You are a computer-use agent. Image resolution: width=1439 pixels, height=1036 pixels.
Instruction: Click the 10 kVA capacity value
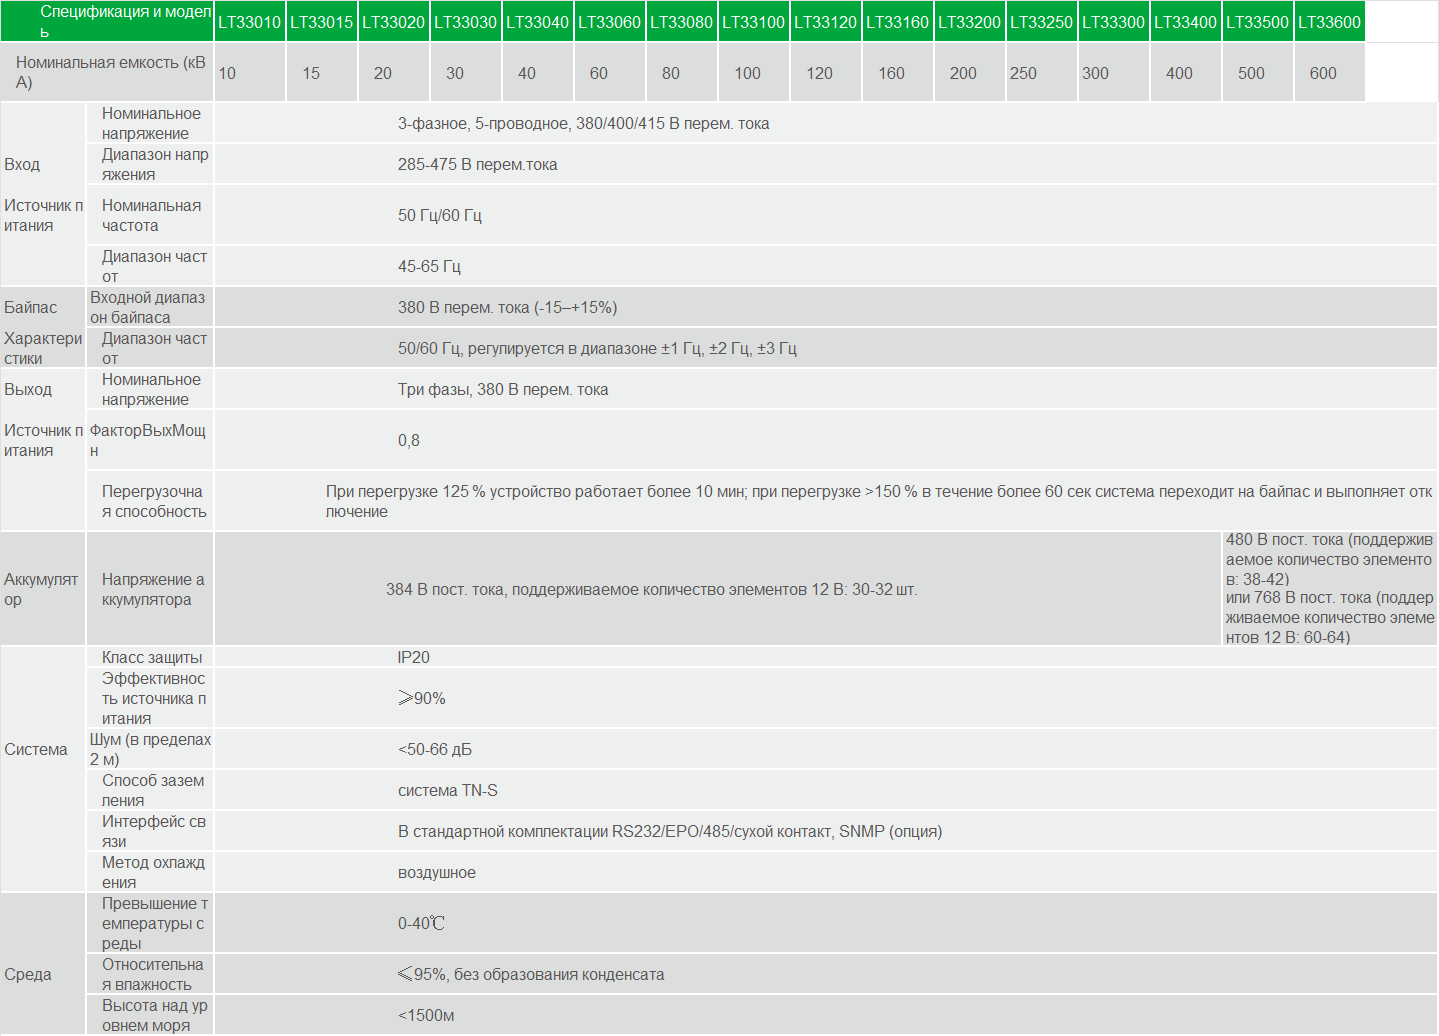[228, 73]
